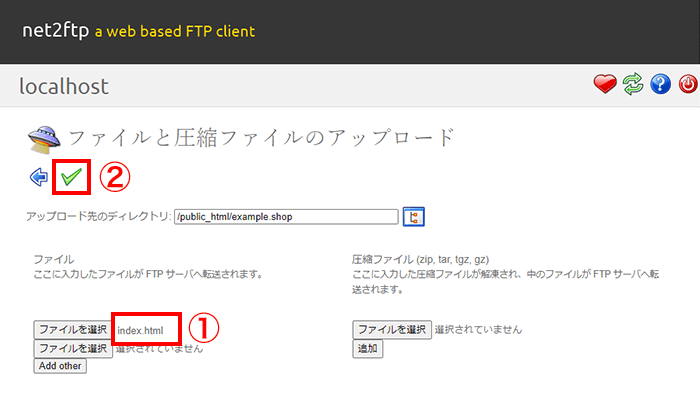Screen dimensions: 700x400
Task: Click the red circled number 1 marker
Action: click(x=204, y=328)
